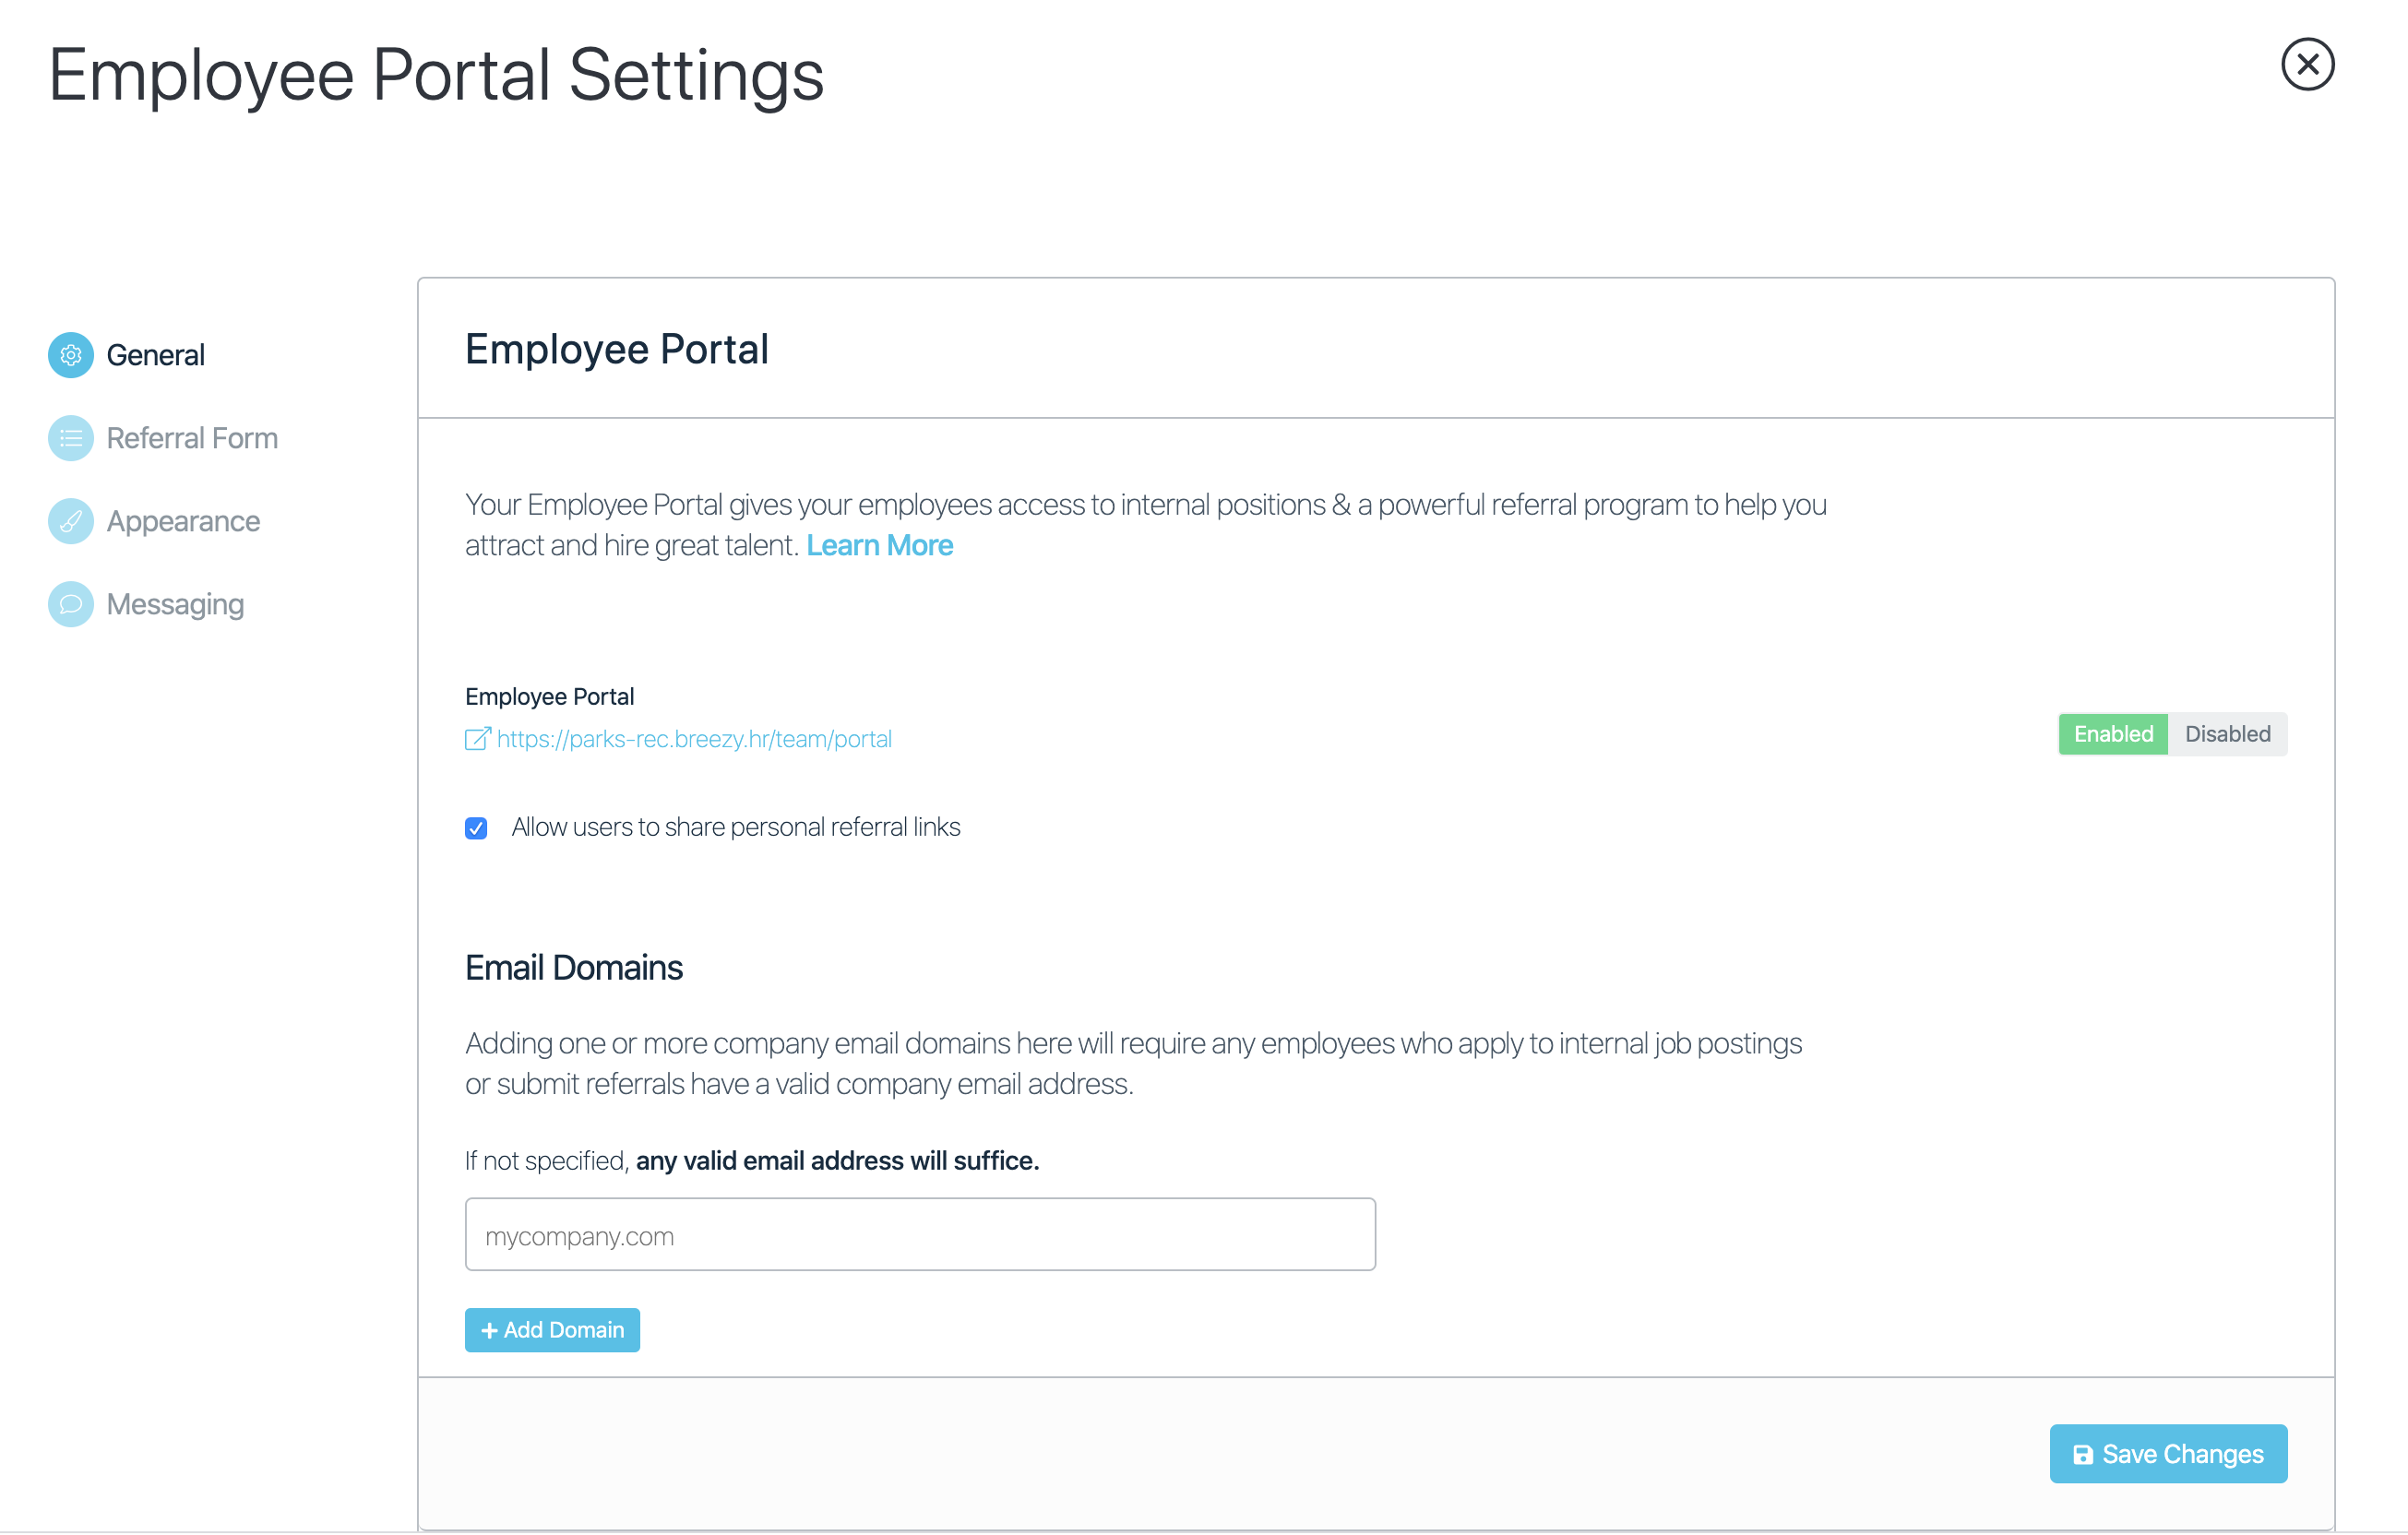Set Employee Portal to Enabled
The height and width of the screenshot is (1535, 2408).
pyautogui.click(x=2112, y=734)
